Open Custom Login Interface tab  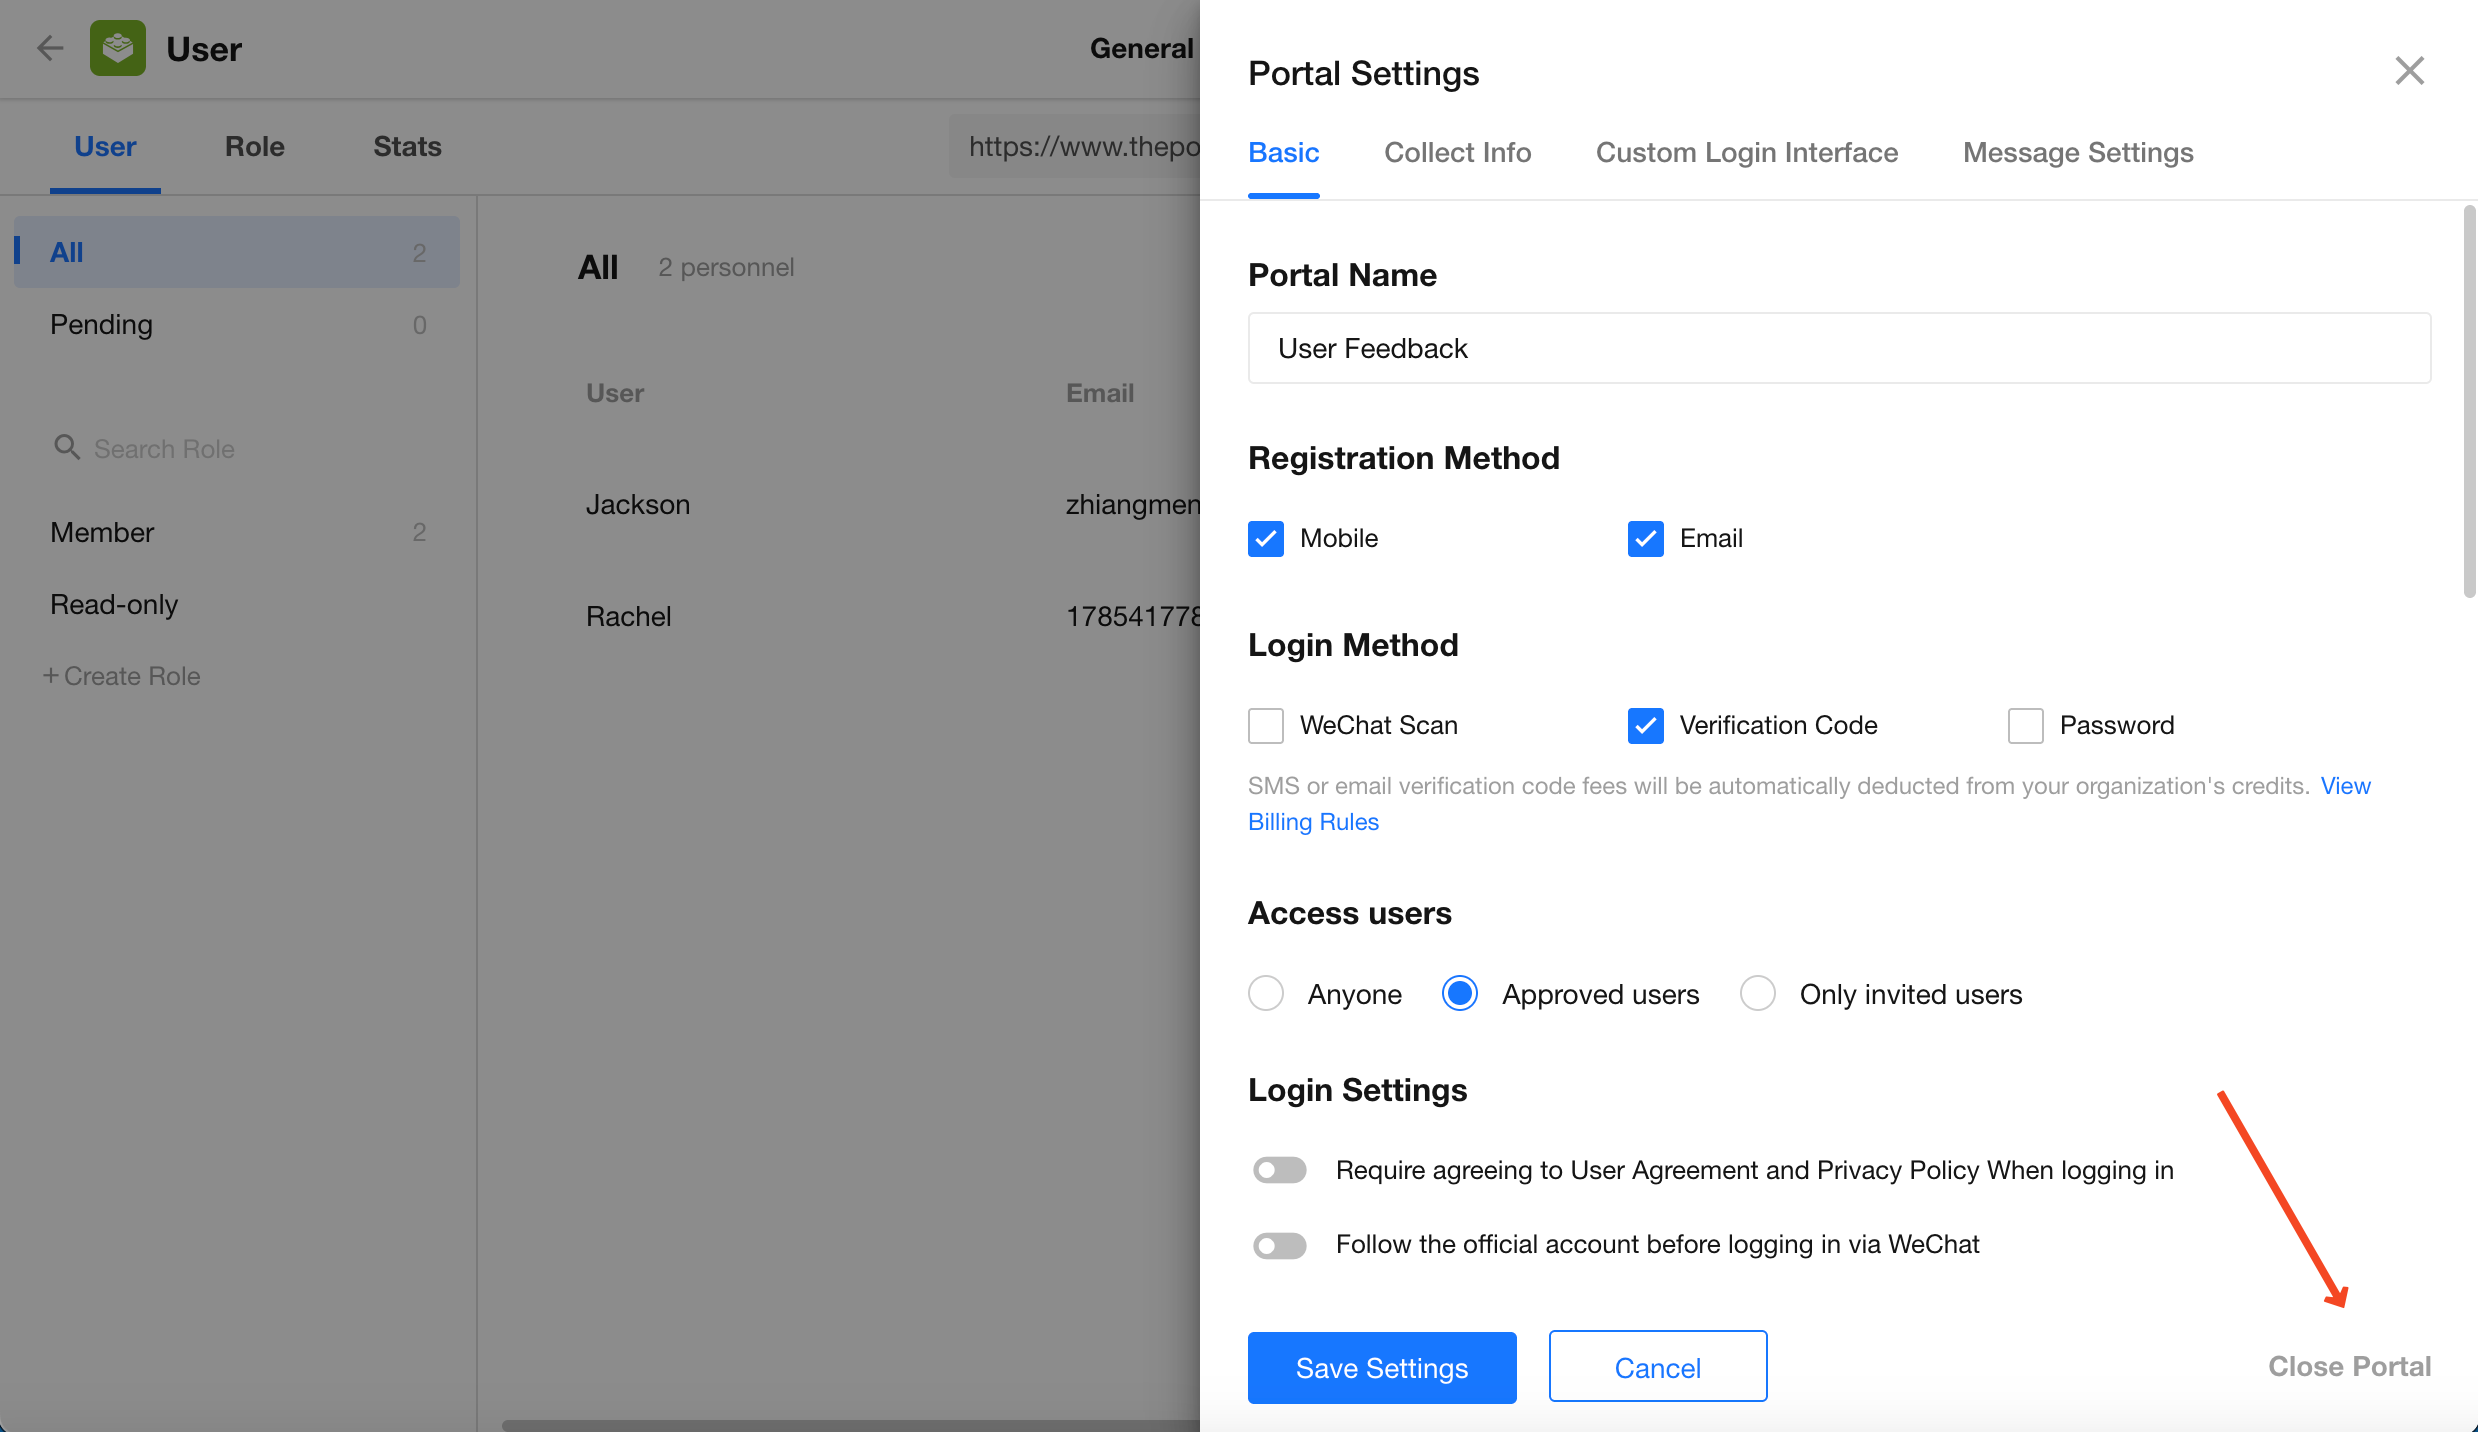click(x=1747, y=152)
